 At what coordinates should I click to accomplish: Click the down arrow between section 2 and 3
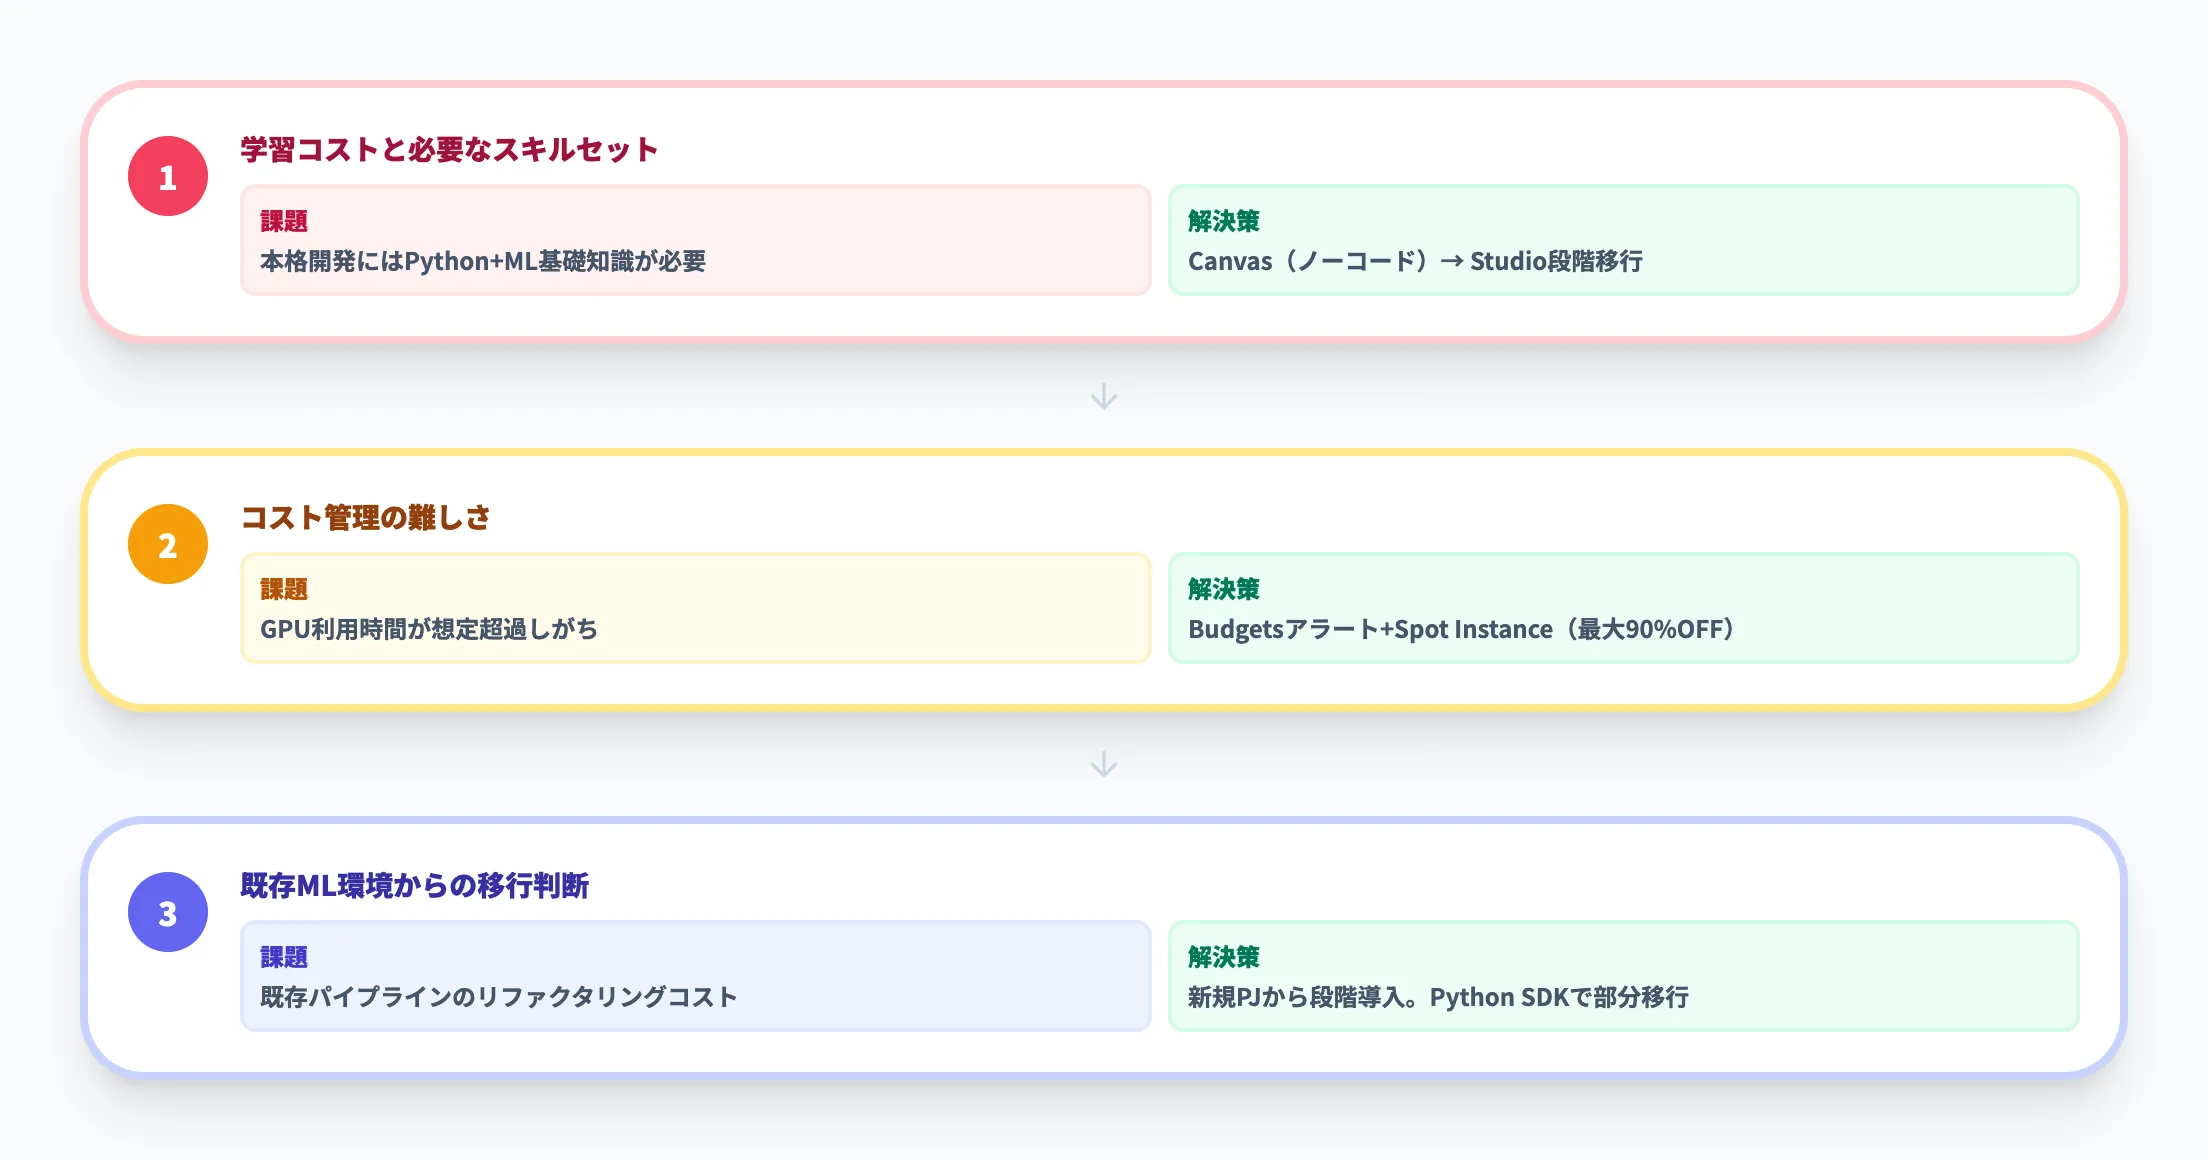tap(1104, 766)
